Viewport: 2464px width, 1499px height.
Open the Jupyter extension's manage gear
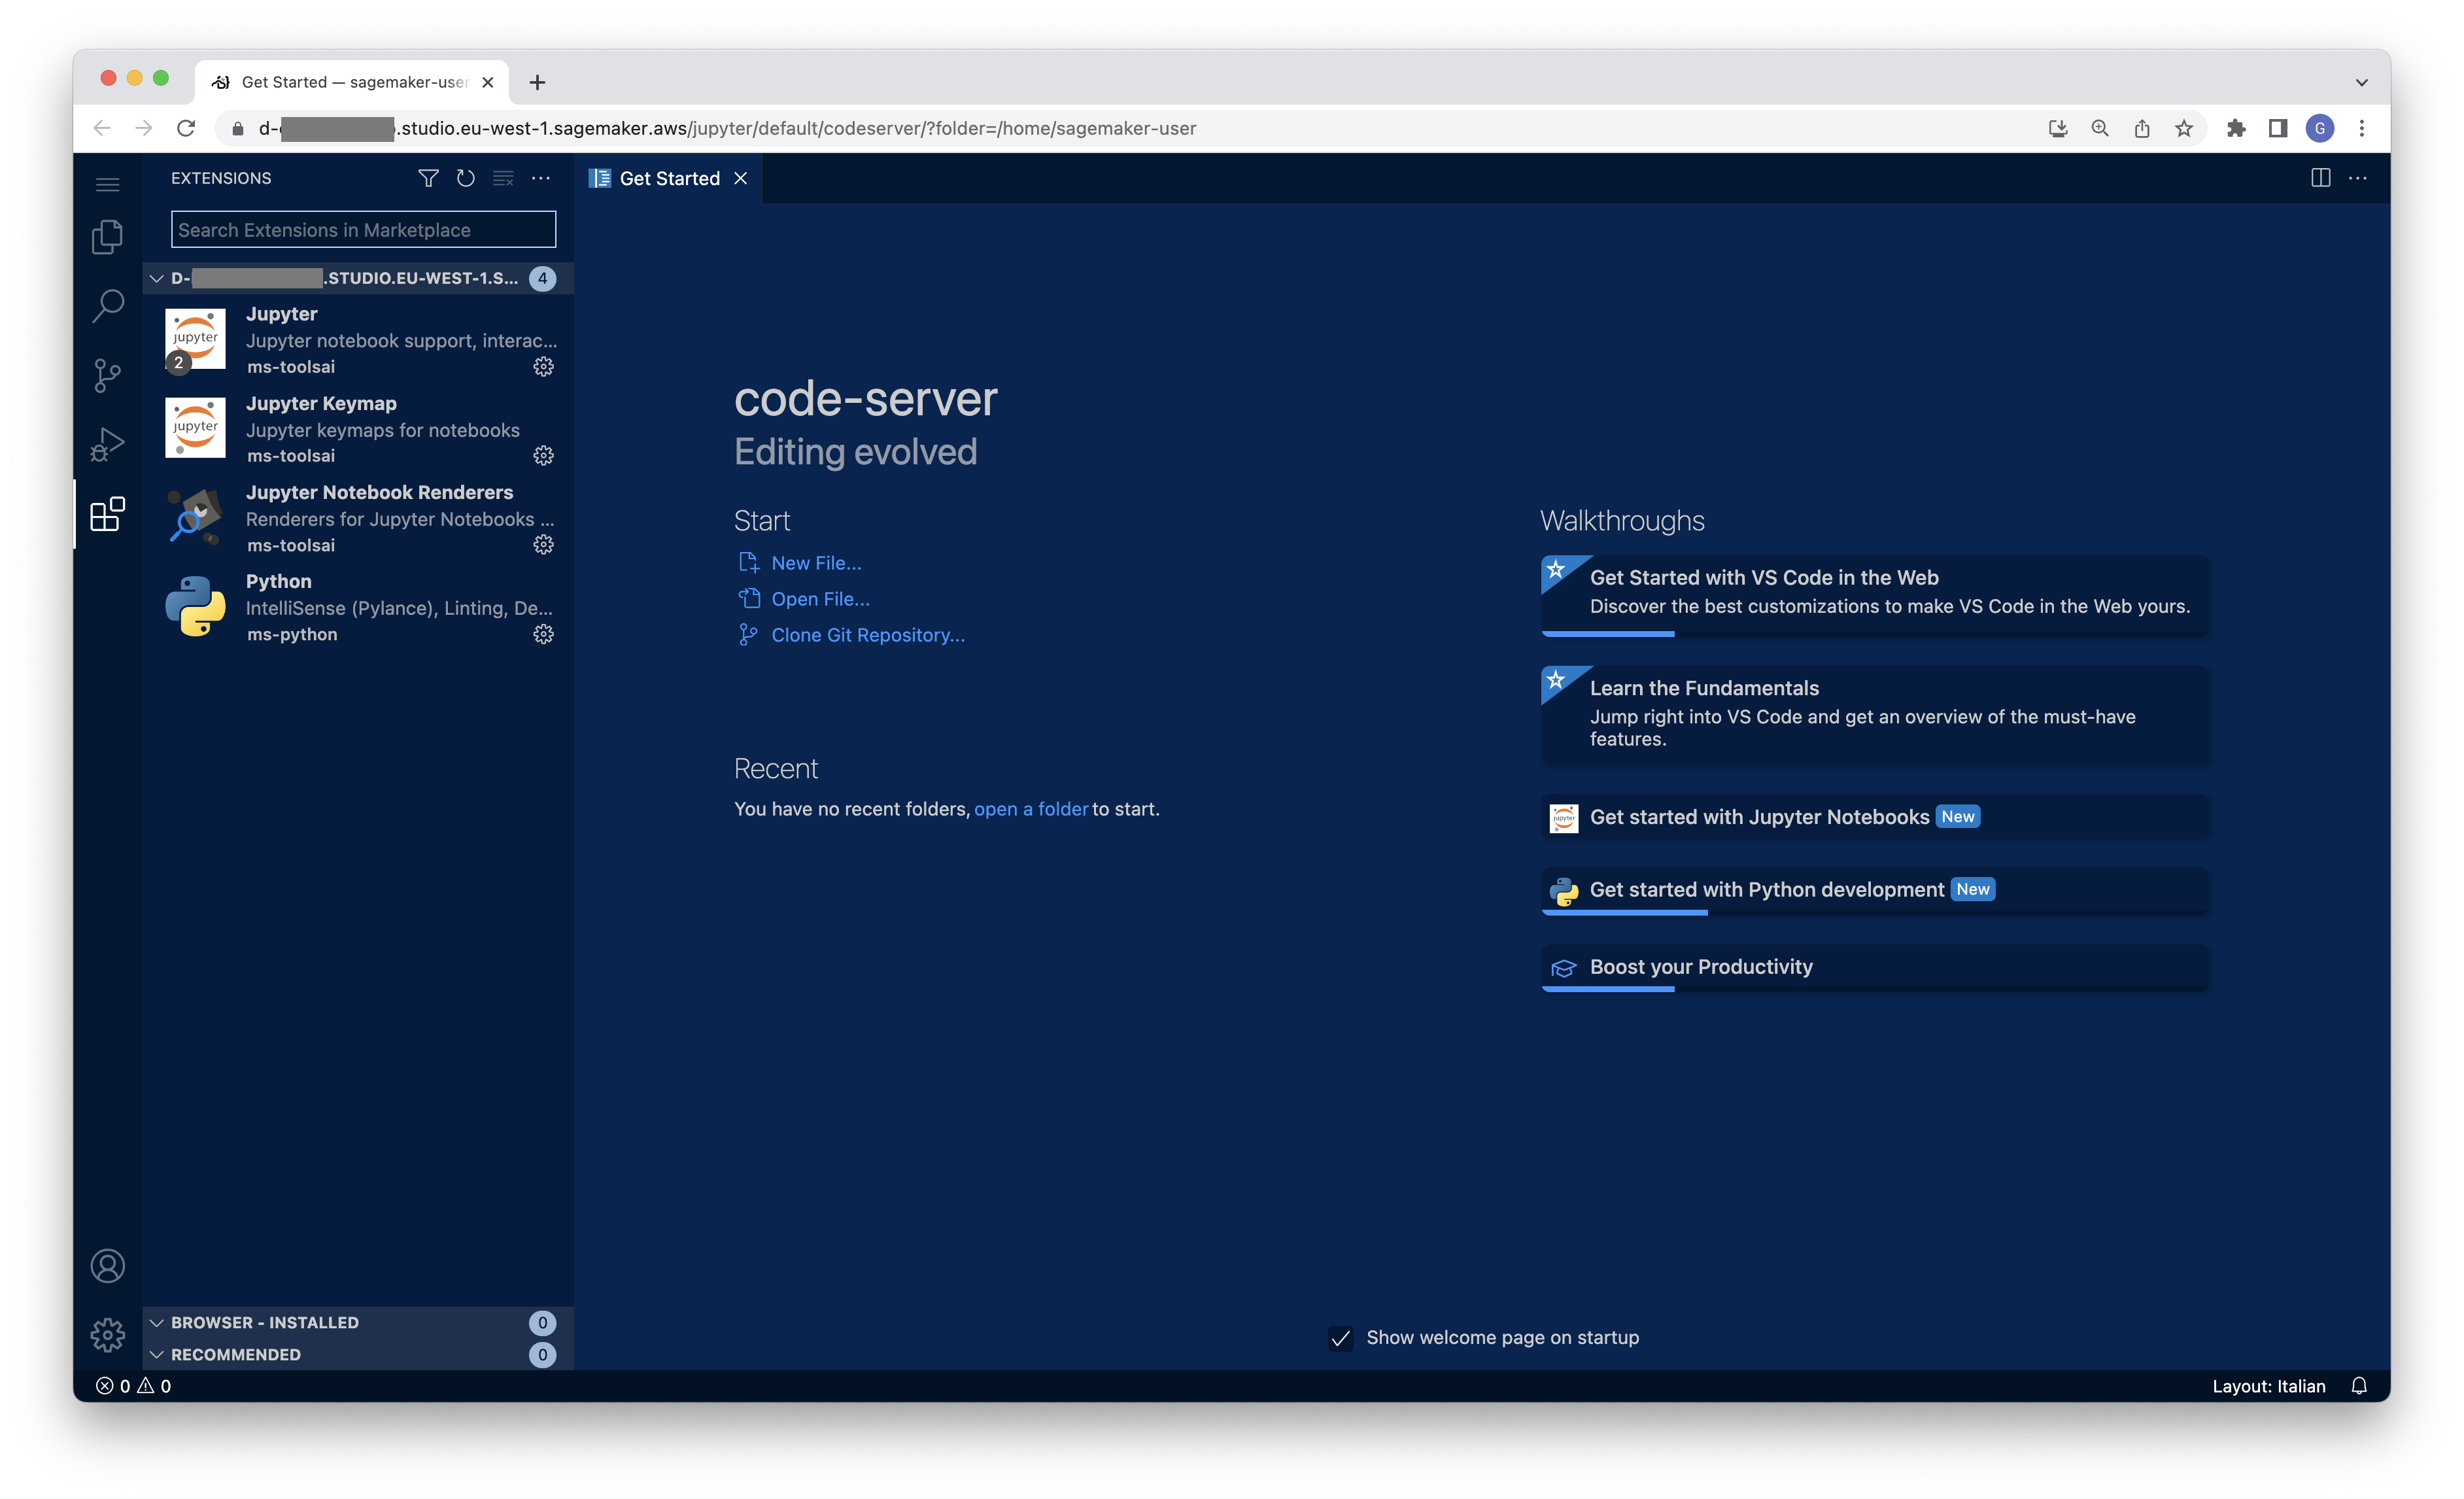coord(543,367)
